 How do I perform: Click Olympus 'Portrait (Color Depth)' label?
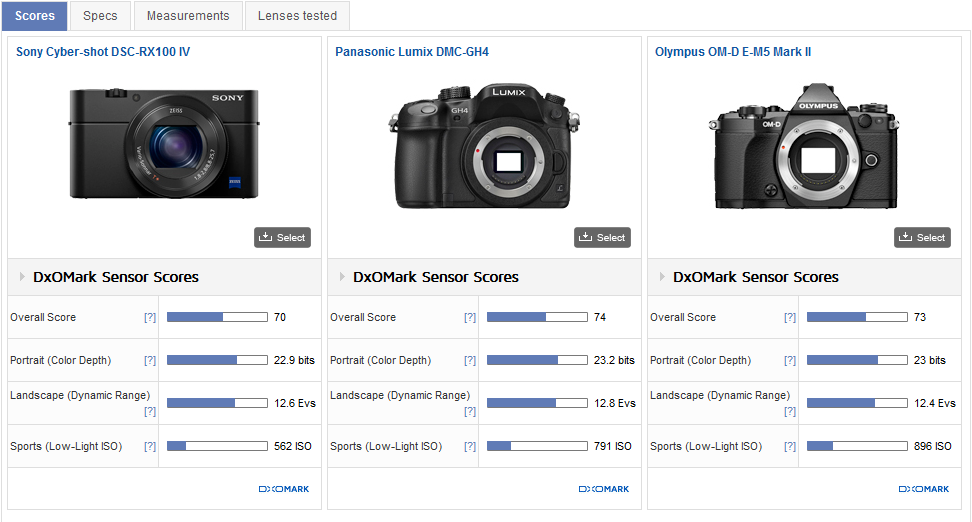700,360
